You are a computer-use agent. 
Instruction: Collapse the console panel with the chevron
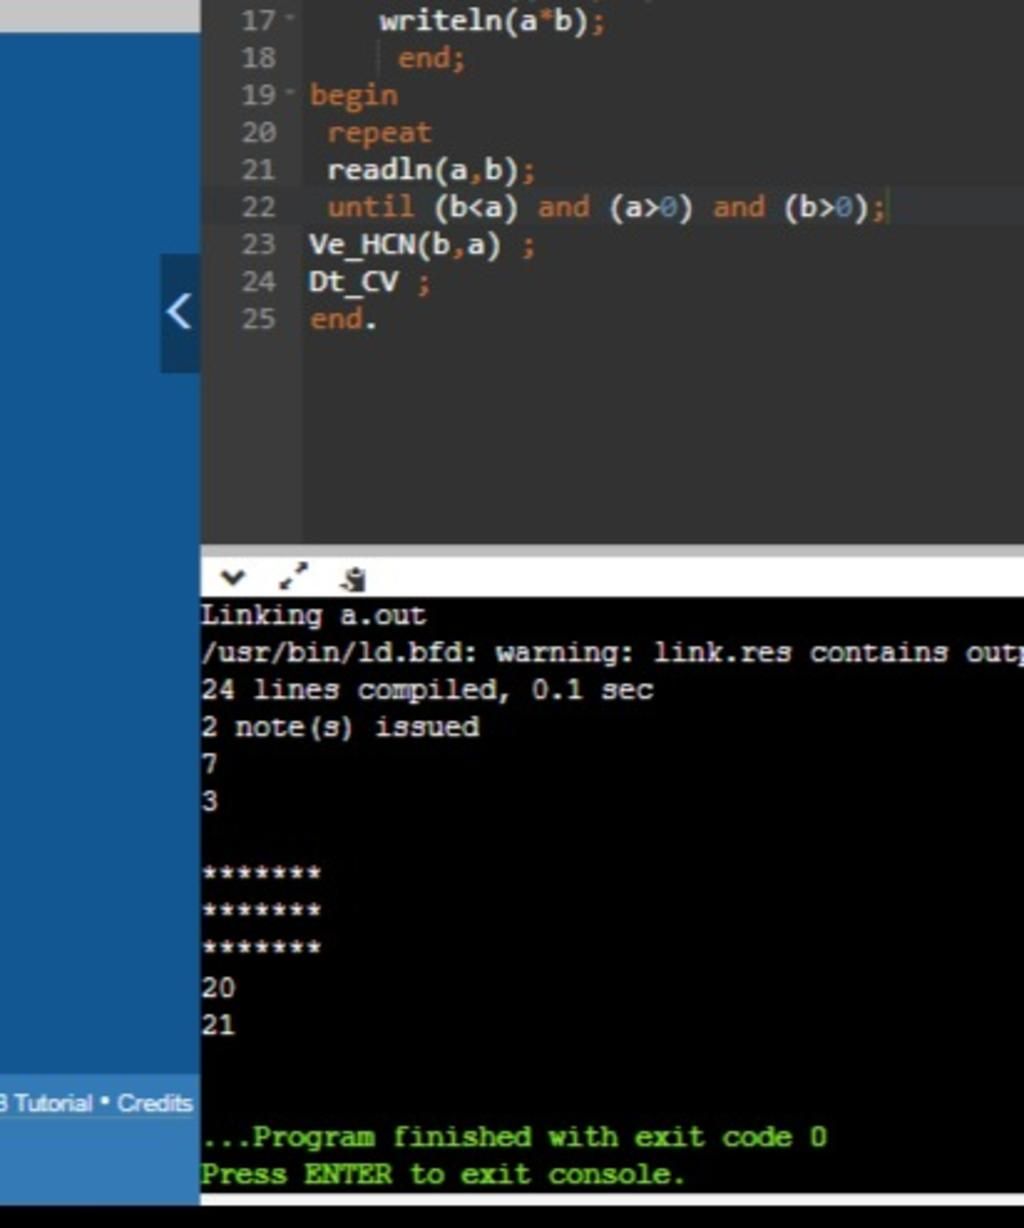click(232, 577)
